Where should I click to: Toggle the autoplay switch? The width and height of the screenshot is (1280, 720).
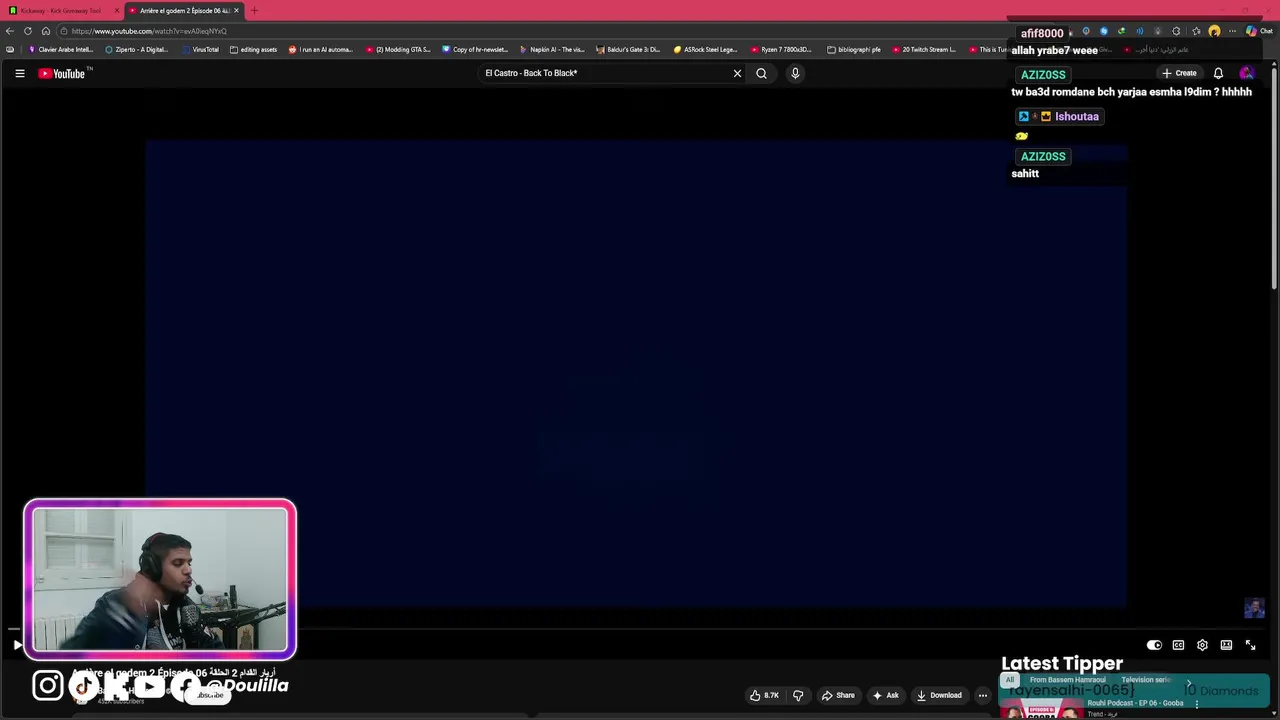click(x=1154, y=645)
